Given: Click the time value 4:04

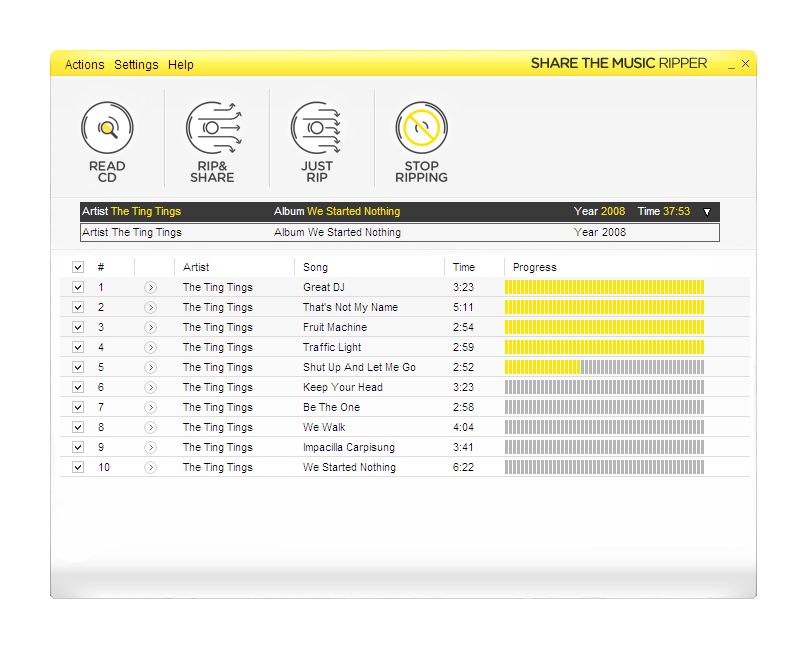Looking at the screenshot, I should point(463,427).
